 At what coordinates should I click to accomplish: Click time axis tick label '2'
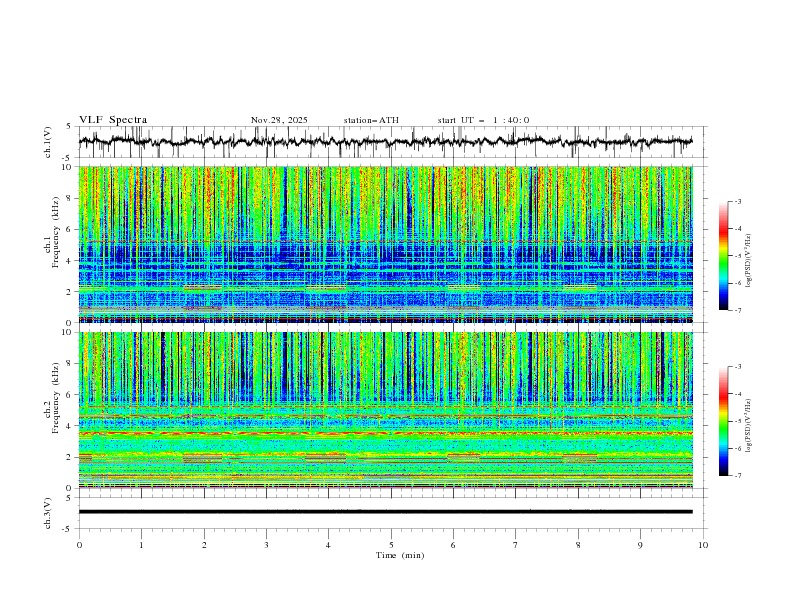pos(204,545)
